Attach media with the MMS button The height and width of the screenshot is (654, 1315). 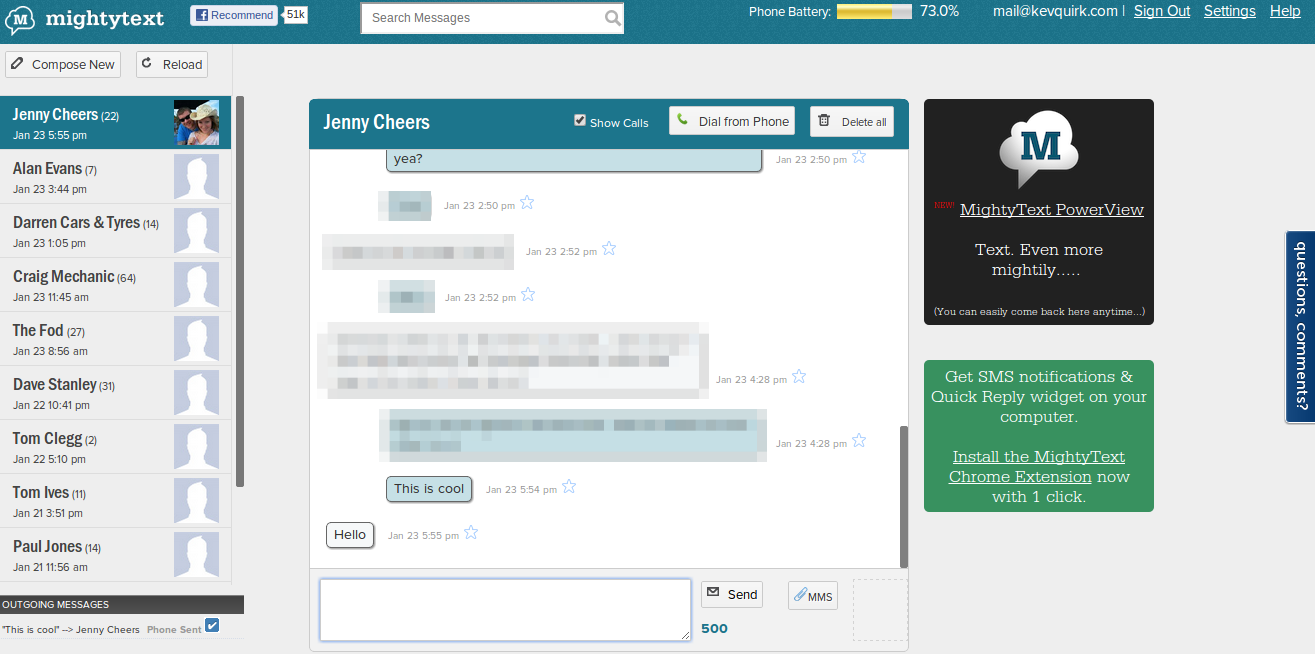click(812, 596)
